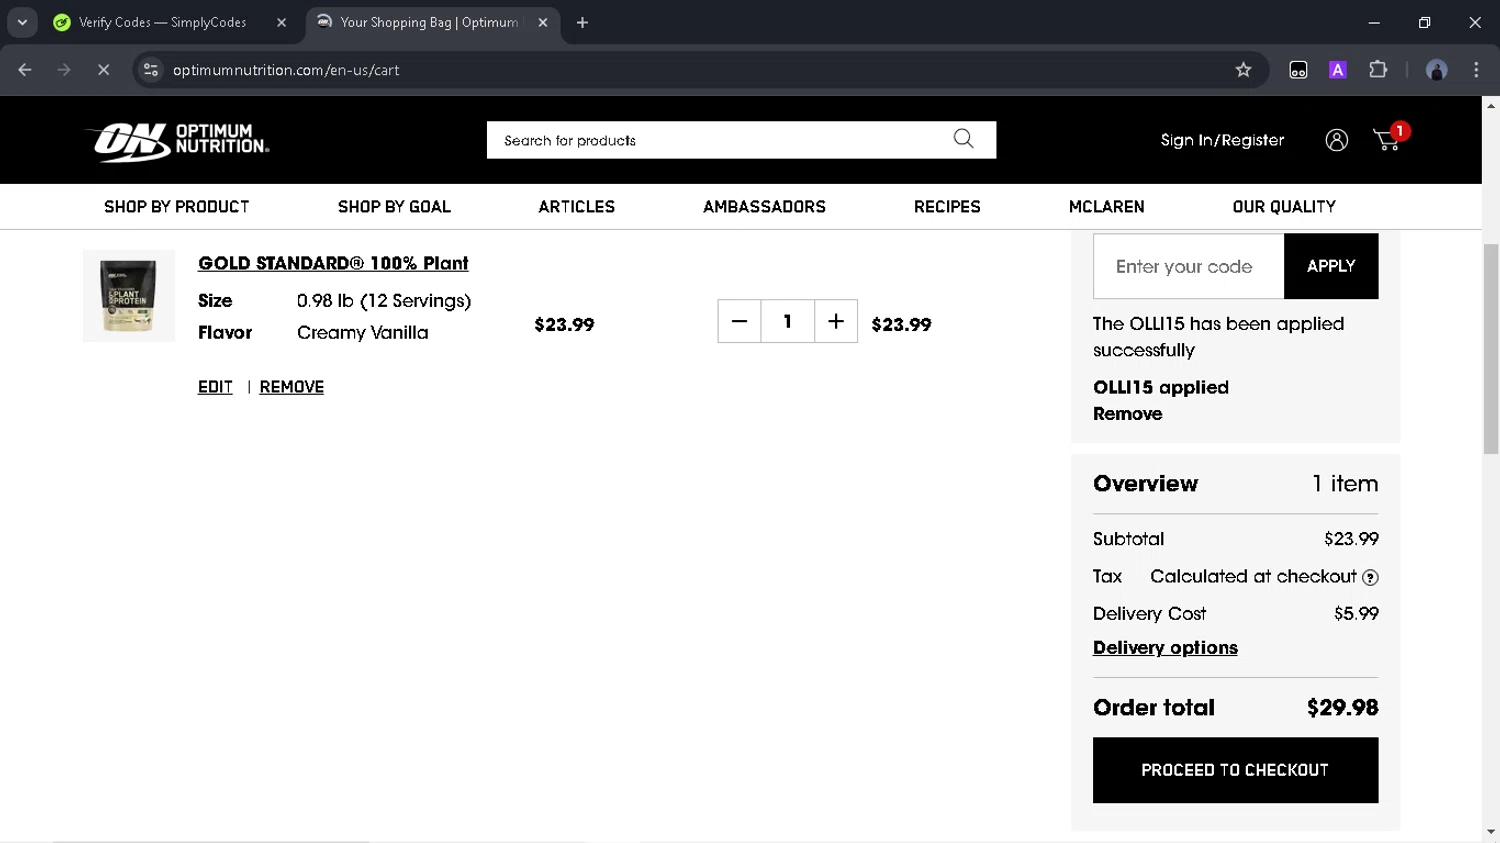1500x843 pixels.
Task: Open the SHOP BY PRODUCT menu
Action: pos(177,207)
